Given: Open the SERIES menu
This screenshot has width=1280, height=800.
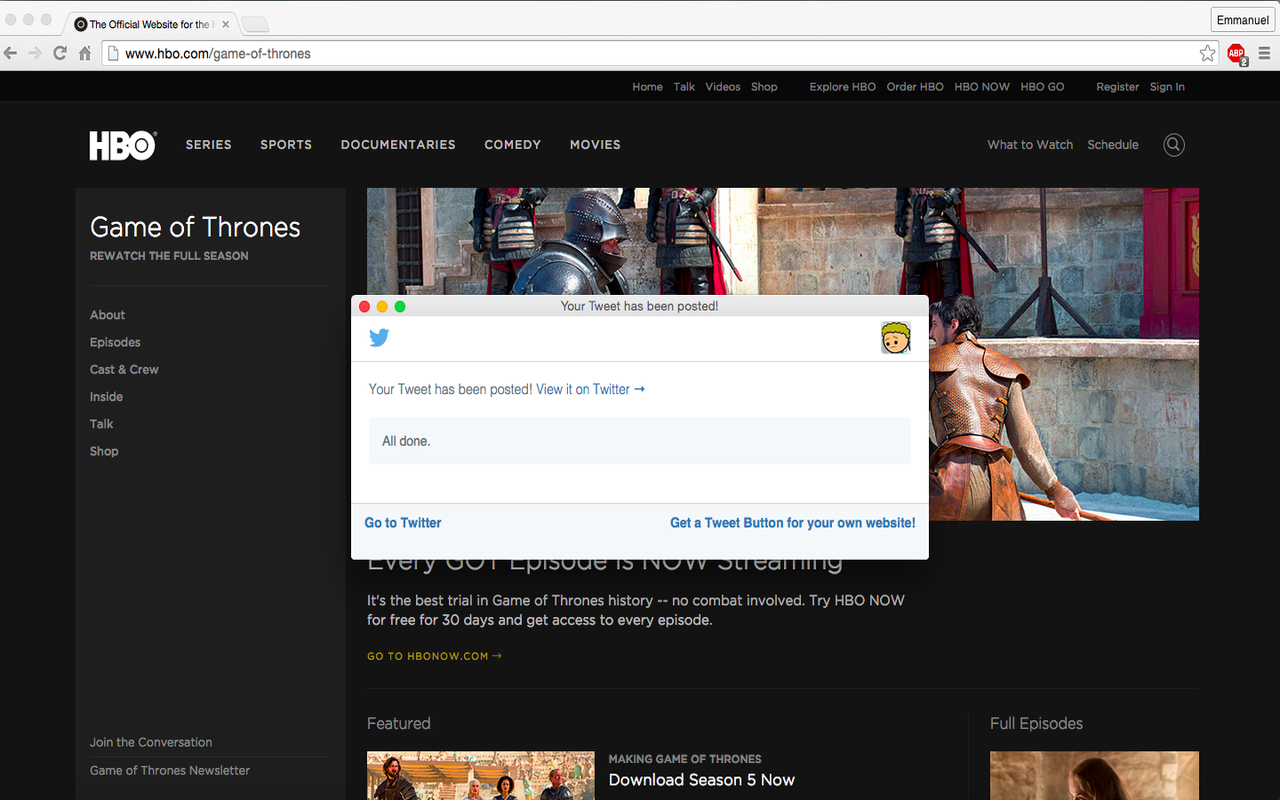Looking at the screenshot, I should pyautogui.click(x=208, y=145).
